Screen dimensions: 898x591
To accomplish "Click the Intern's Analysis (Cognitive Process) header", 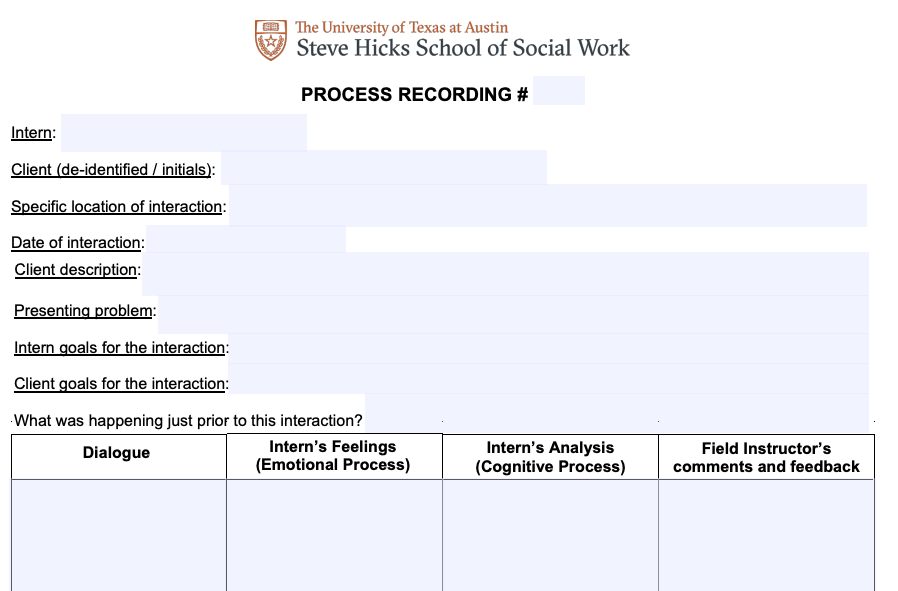I will 550,457.
